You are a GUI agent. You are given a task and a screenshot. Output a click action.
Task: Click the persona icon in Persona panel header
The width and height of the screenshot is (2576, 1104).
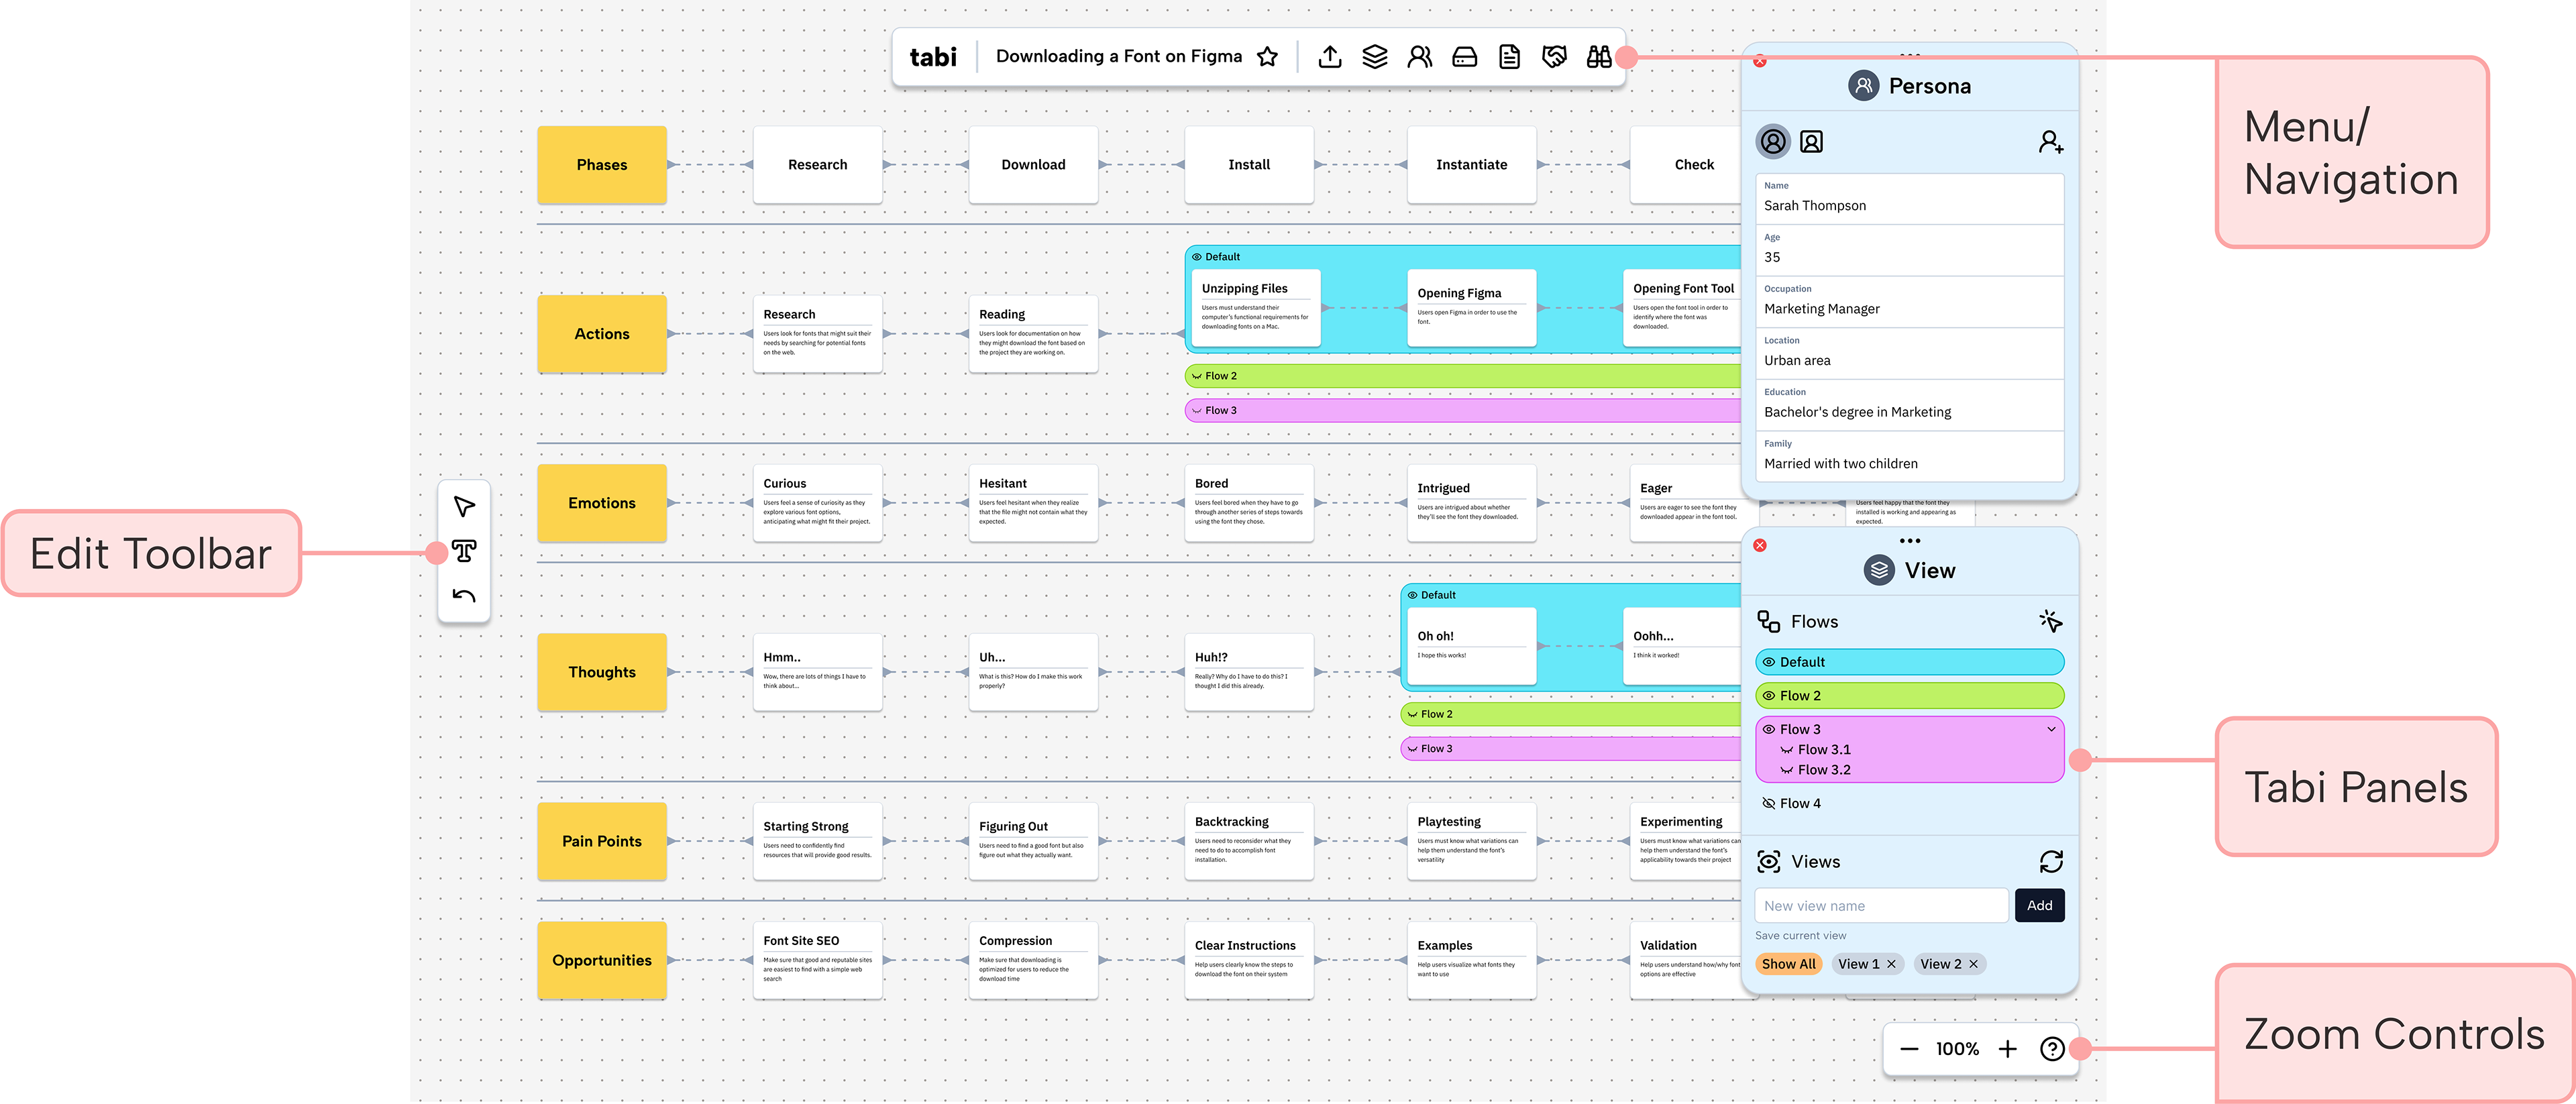1863,86
